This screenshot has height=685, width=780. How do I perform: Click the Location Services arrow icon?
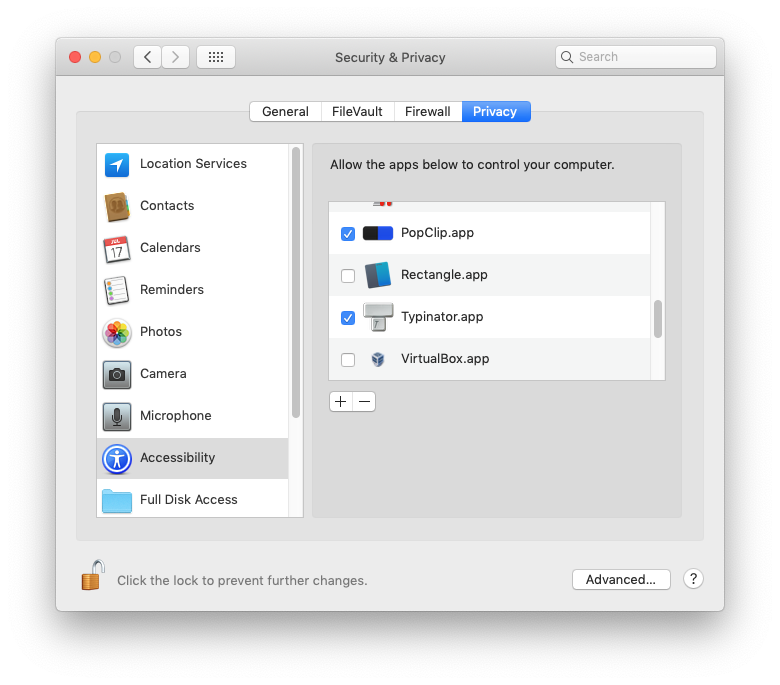117,165
